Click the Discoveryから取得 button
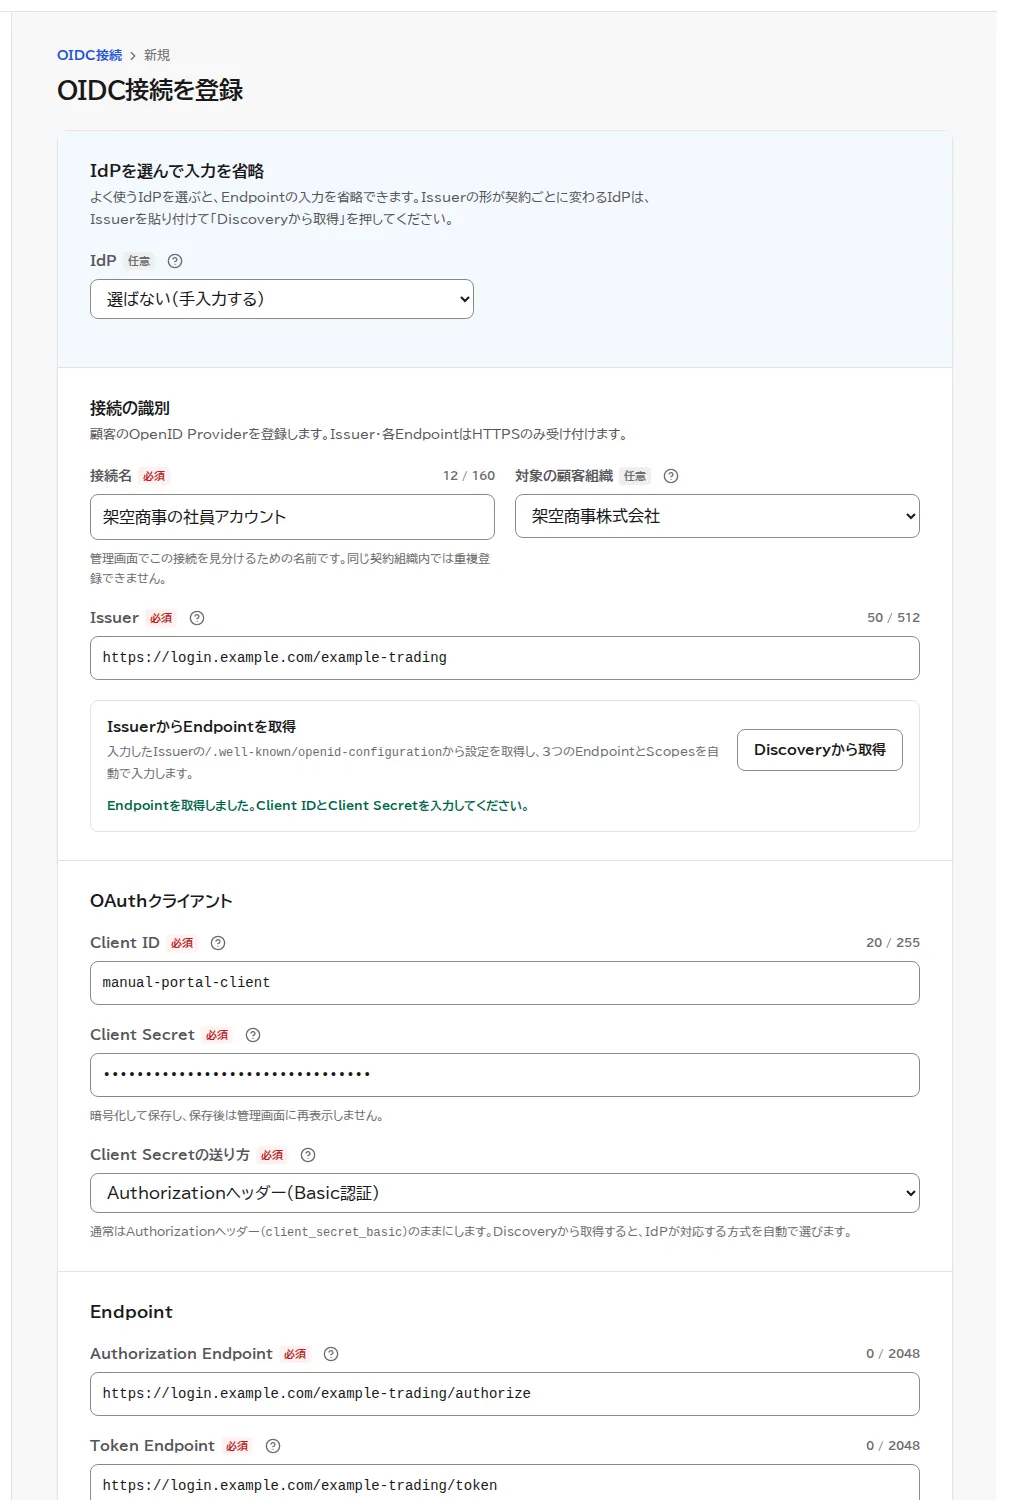Screen dimensions: 1009x1500 pos(820,750)
